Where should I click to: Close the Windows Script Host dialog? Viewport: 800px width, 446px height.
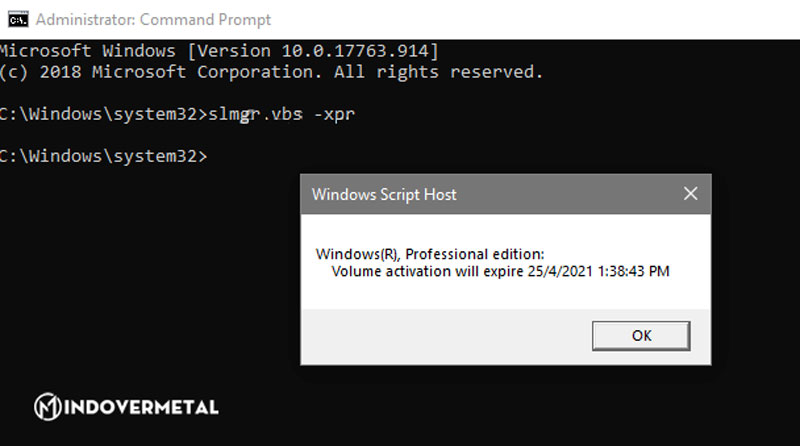tap(690, 194)
